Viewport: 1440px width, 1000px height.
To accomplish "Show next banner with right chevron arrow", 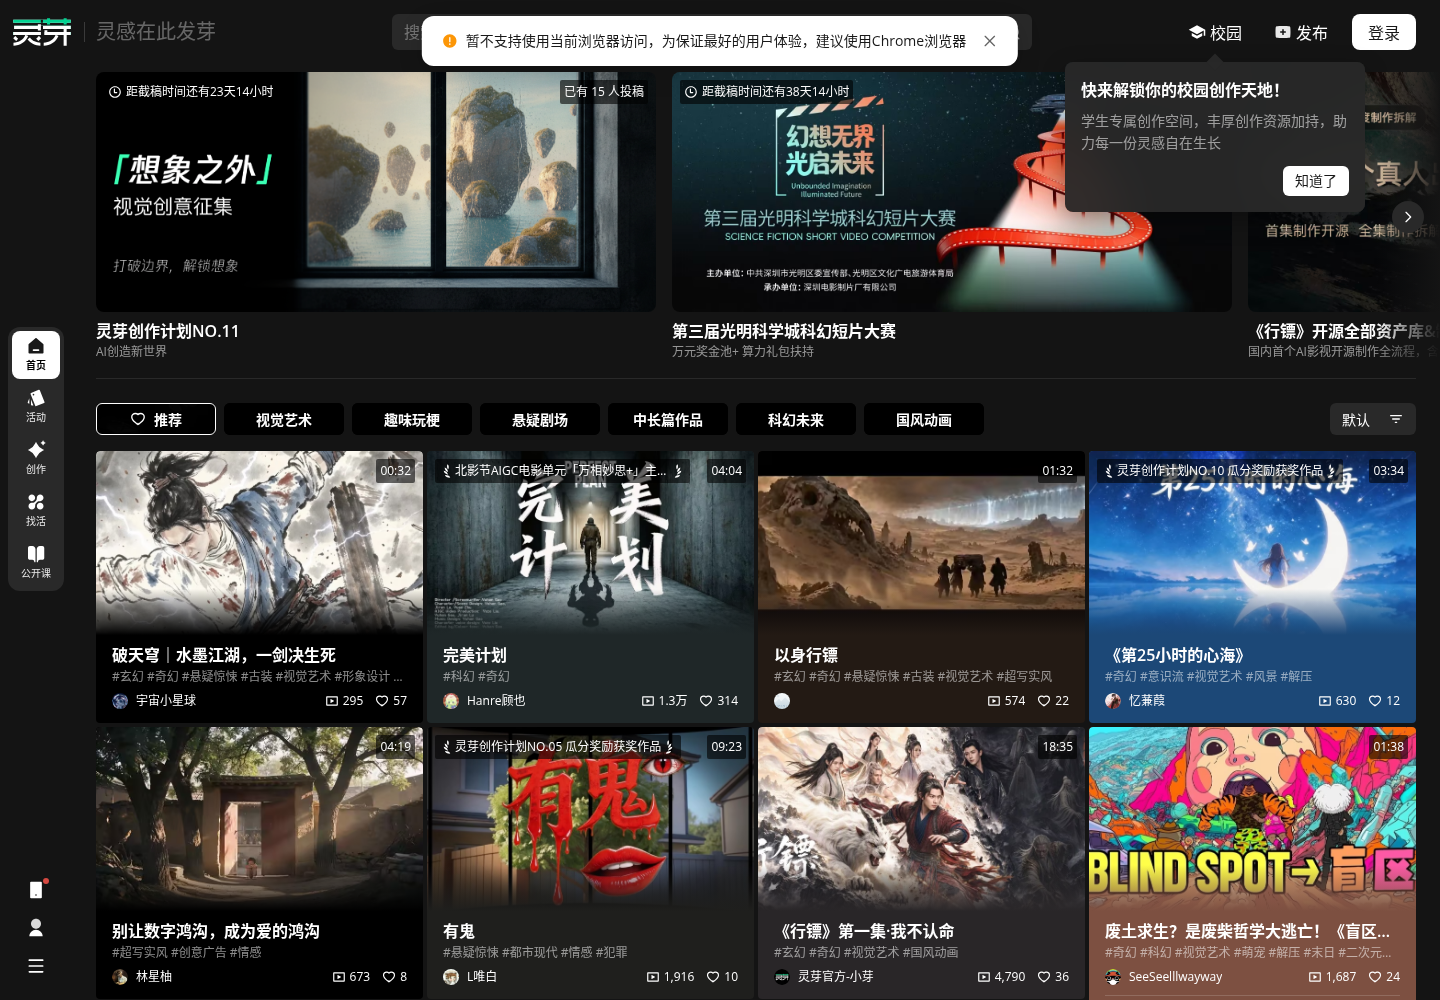I will pyautogui.click(x=1408, y=217).
